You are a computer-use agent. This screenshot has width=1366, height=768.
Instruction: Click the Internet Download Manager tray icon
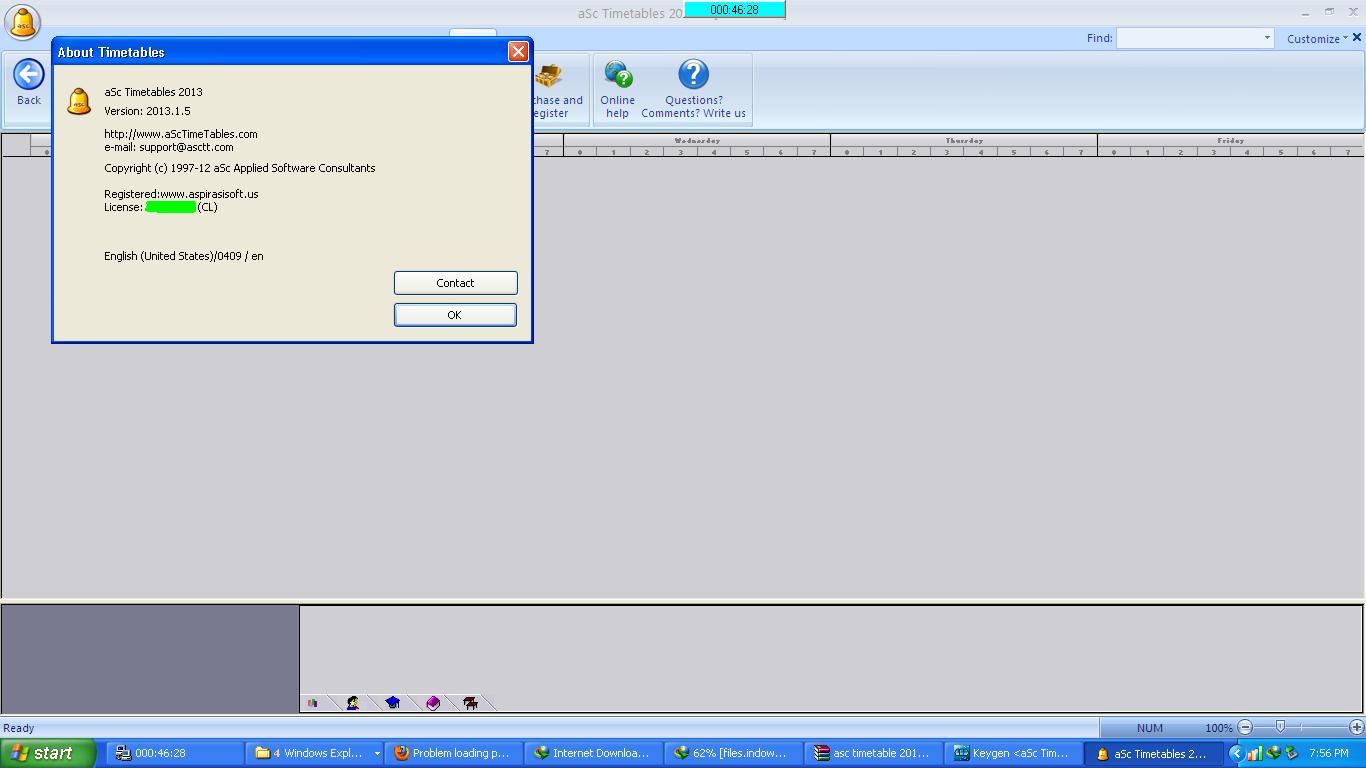(x=1274, y=753)
